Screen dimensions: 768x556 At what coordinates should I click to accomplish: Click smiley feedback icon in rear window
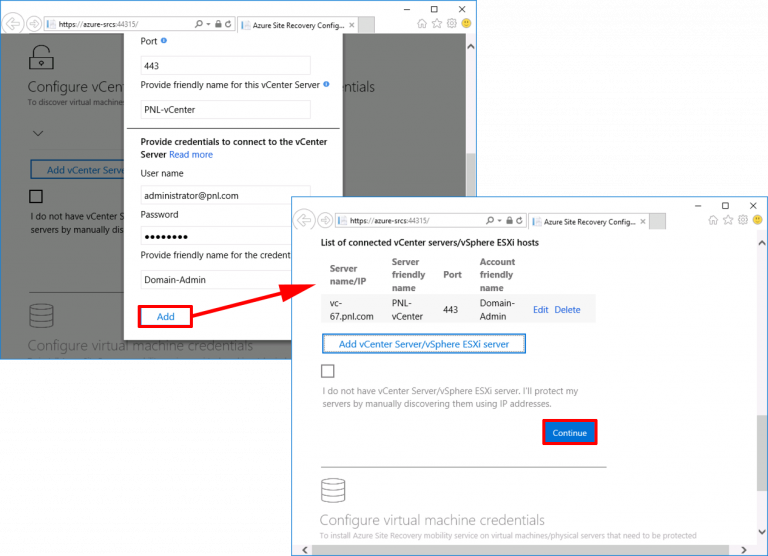pos(466,23)
